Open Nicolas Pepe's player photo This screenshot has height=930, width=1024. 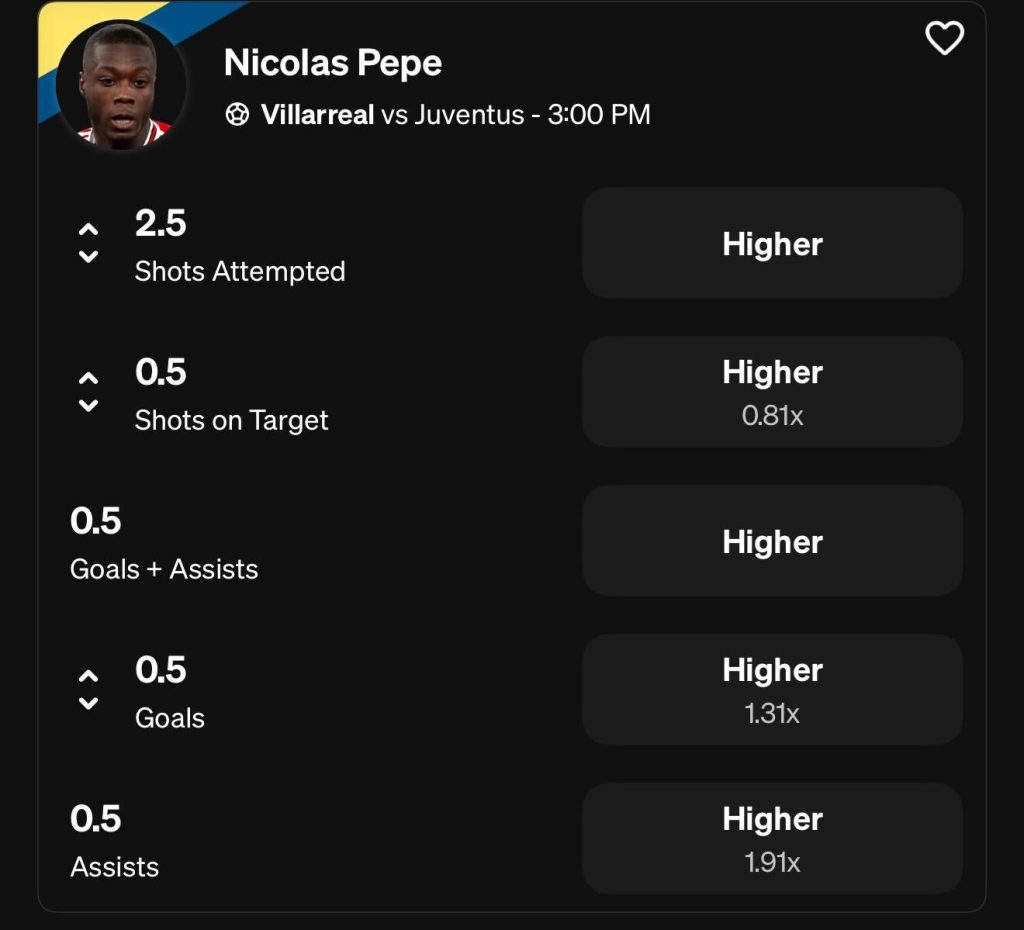(121, 86)
